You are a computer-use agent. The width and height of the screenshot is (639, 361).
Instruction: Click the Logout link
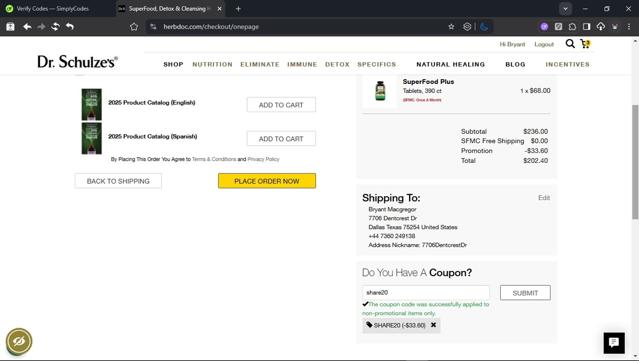544,44
